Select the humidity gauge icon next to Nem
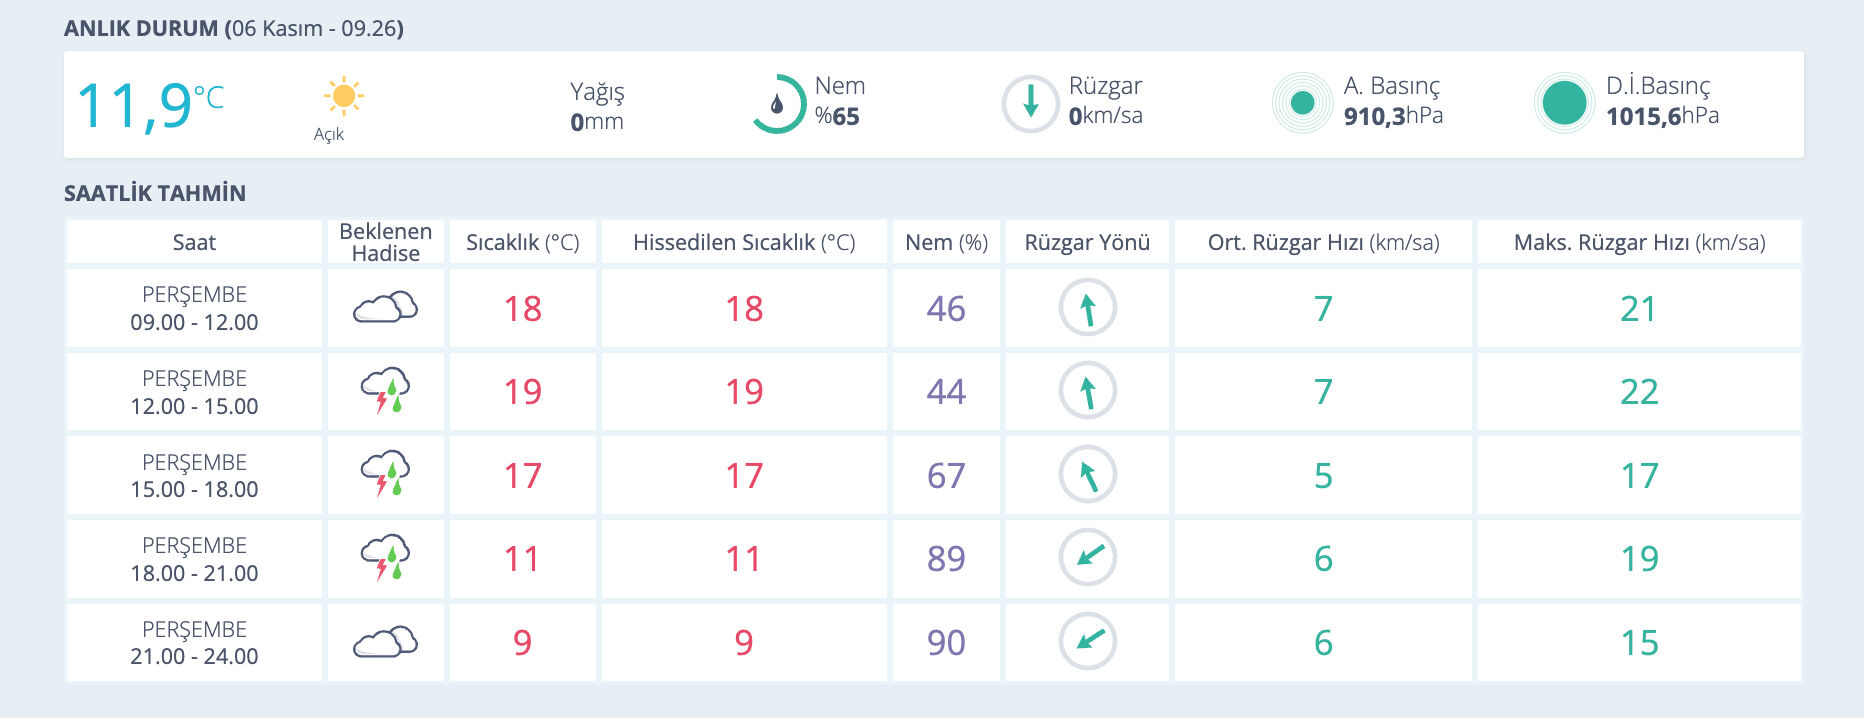The image size is (1864, 718). pyautogui.click(x=781, y=101)
